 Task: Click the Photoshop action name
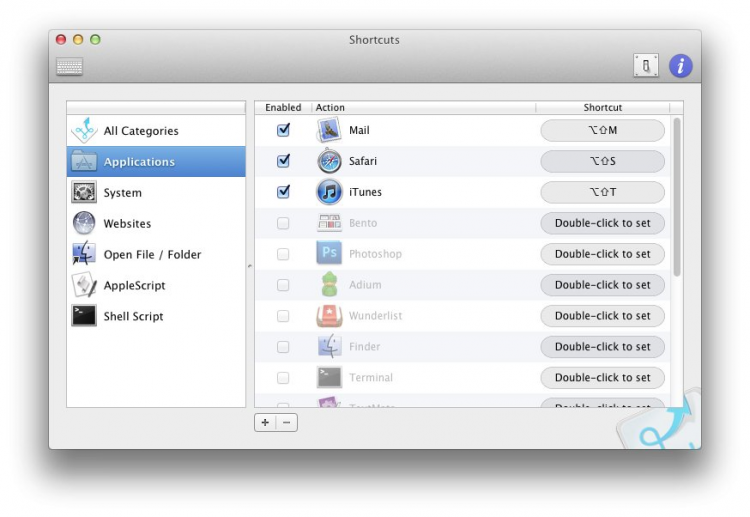[375, 254]
